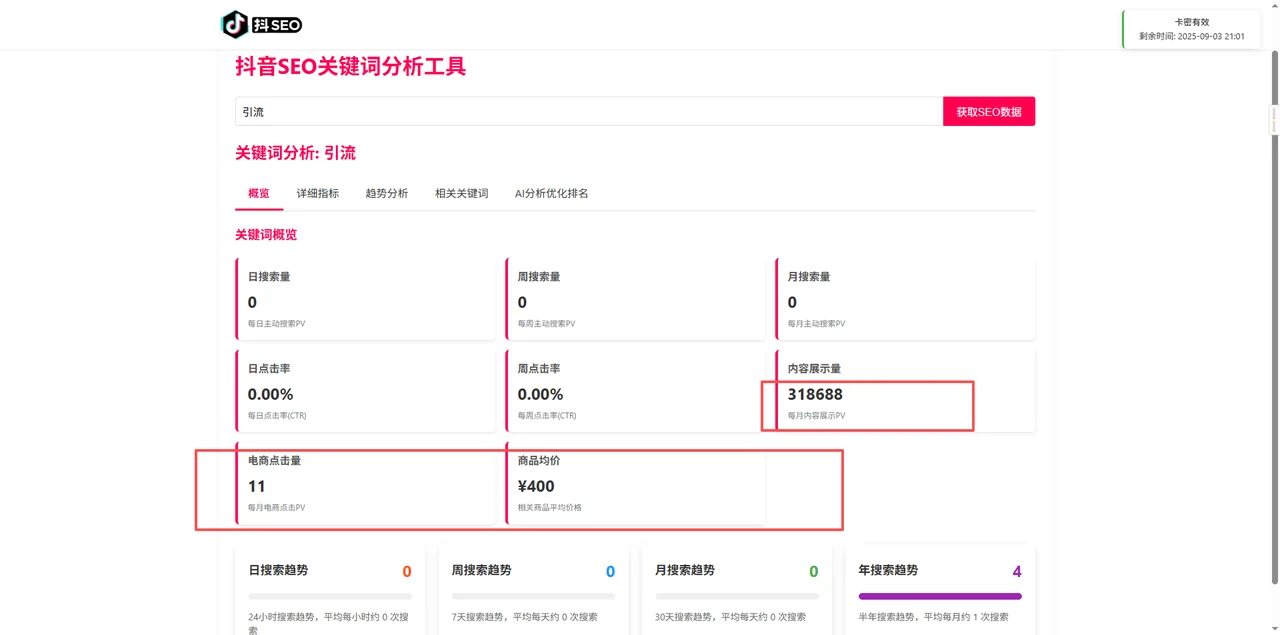Click the 周点击率 card label

pyautogui.click(x=539, y=369)
